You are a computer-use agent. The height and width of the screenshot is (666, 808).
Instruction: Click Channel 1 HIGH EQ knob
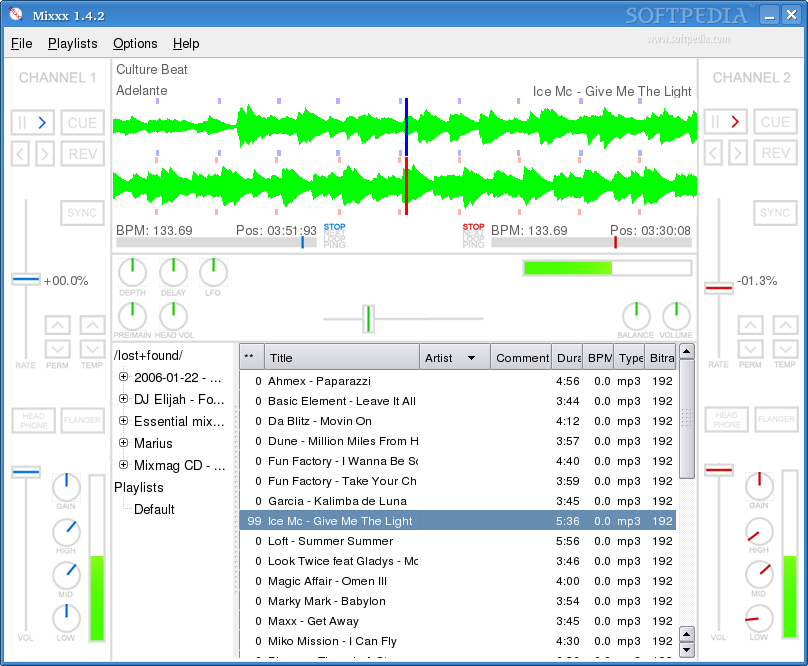(x=66, y=532)
